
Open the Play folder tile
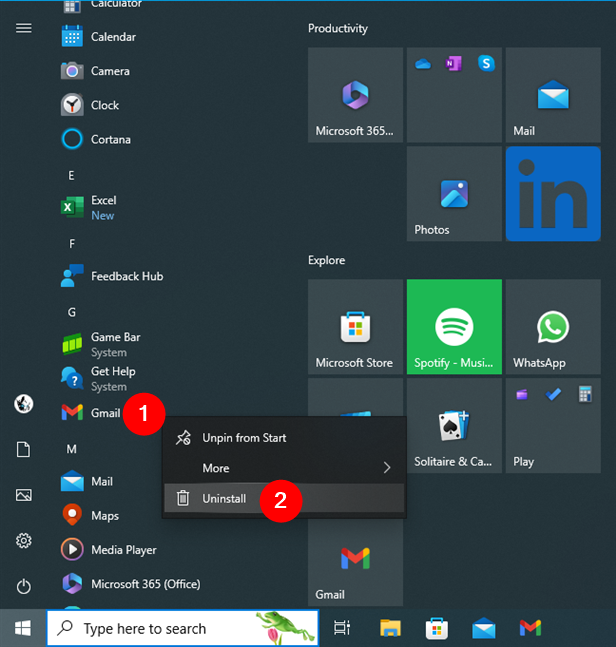553,425
